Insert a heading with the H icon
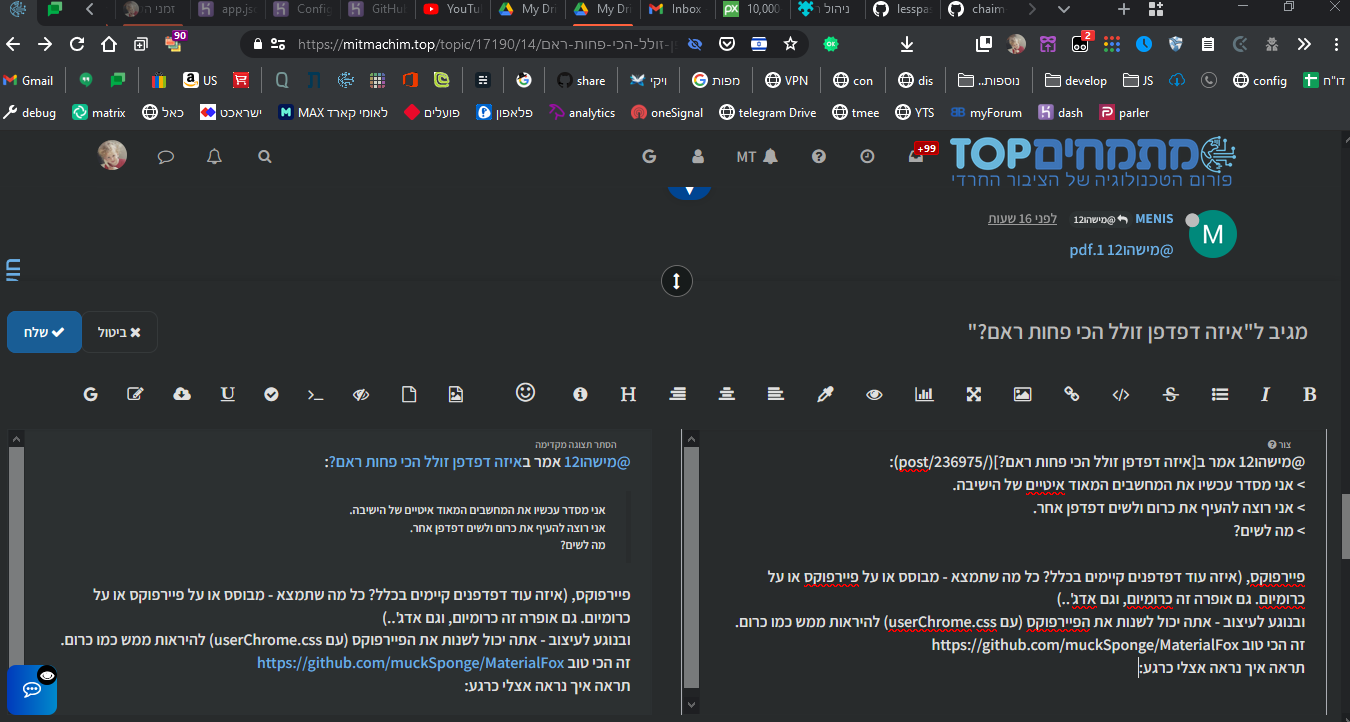This screenshot has width=1350, height=722. [628, 394]
